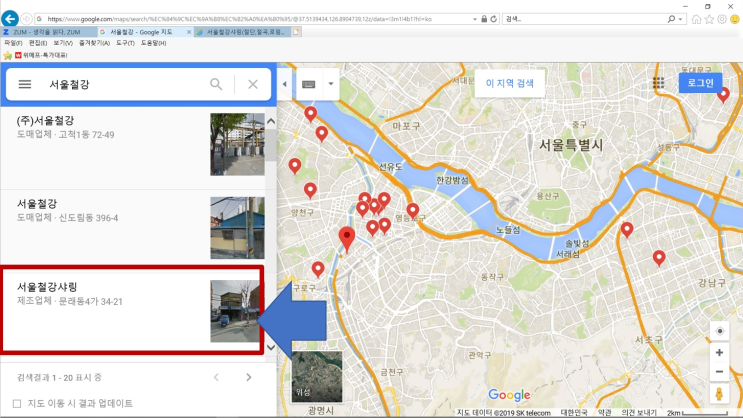
Task: Go to previous results page arrow
Action: [x=217, y=377]
